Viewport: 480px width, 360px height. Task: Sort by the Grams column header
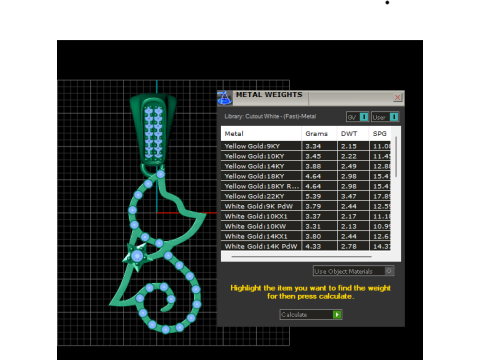pos(319,134)
